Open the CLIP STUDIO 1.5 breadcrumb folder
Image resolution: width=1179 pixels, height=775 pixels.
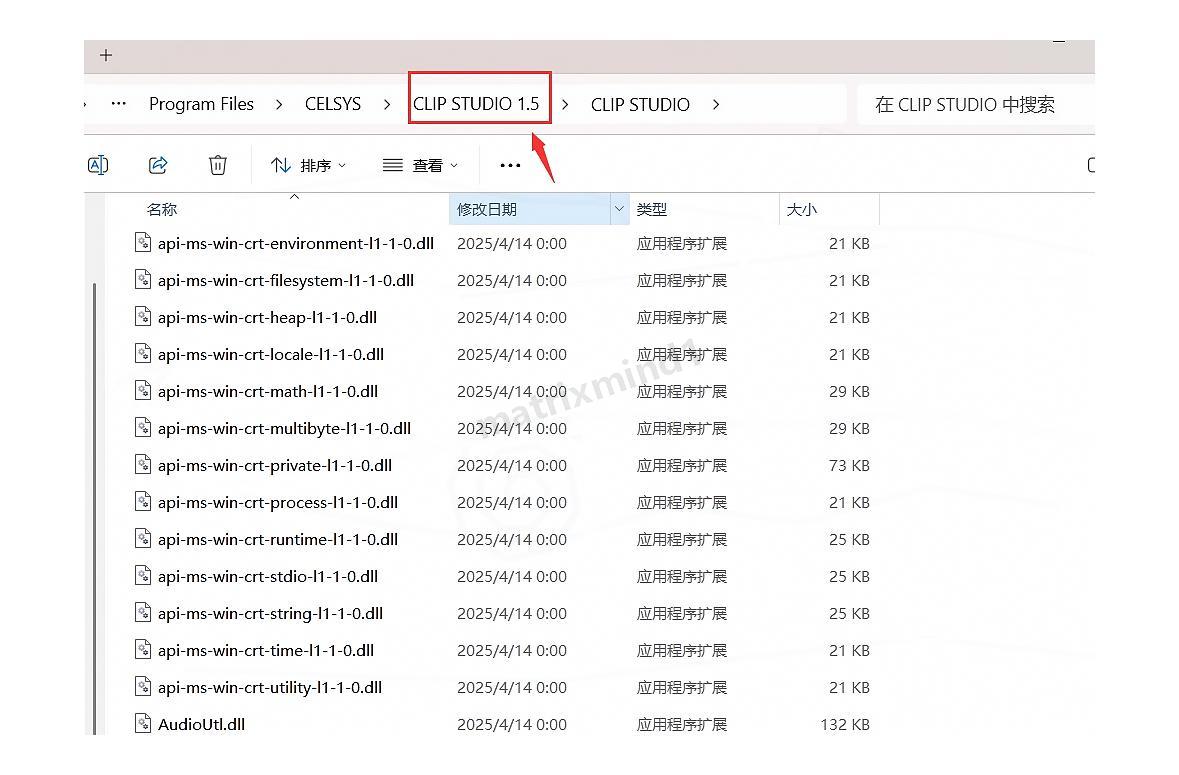point(476,104)
